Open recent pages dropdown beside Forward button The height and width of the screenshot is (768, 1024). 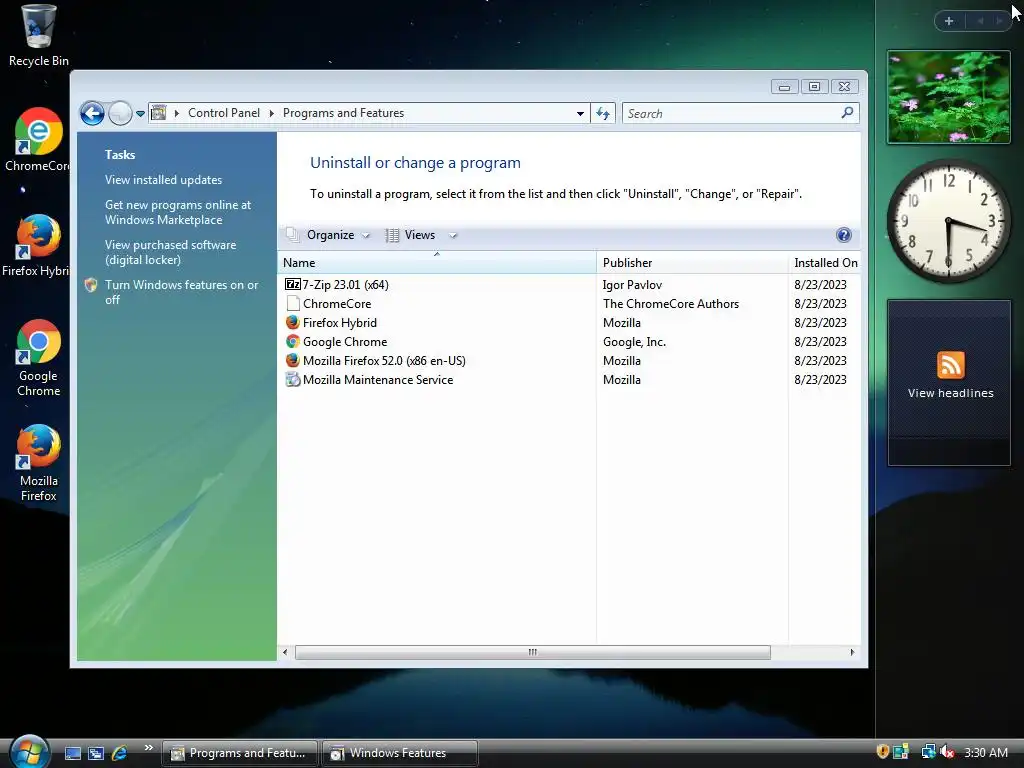(x=140, y=114)
